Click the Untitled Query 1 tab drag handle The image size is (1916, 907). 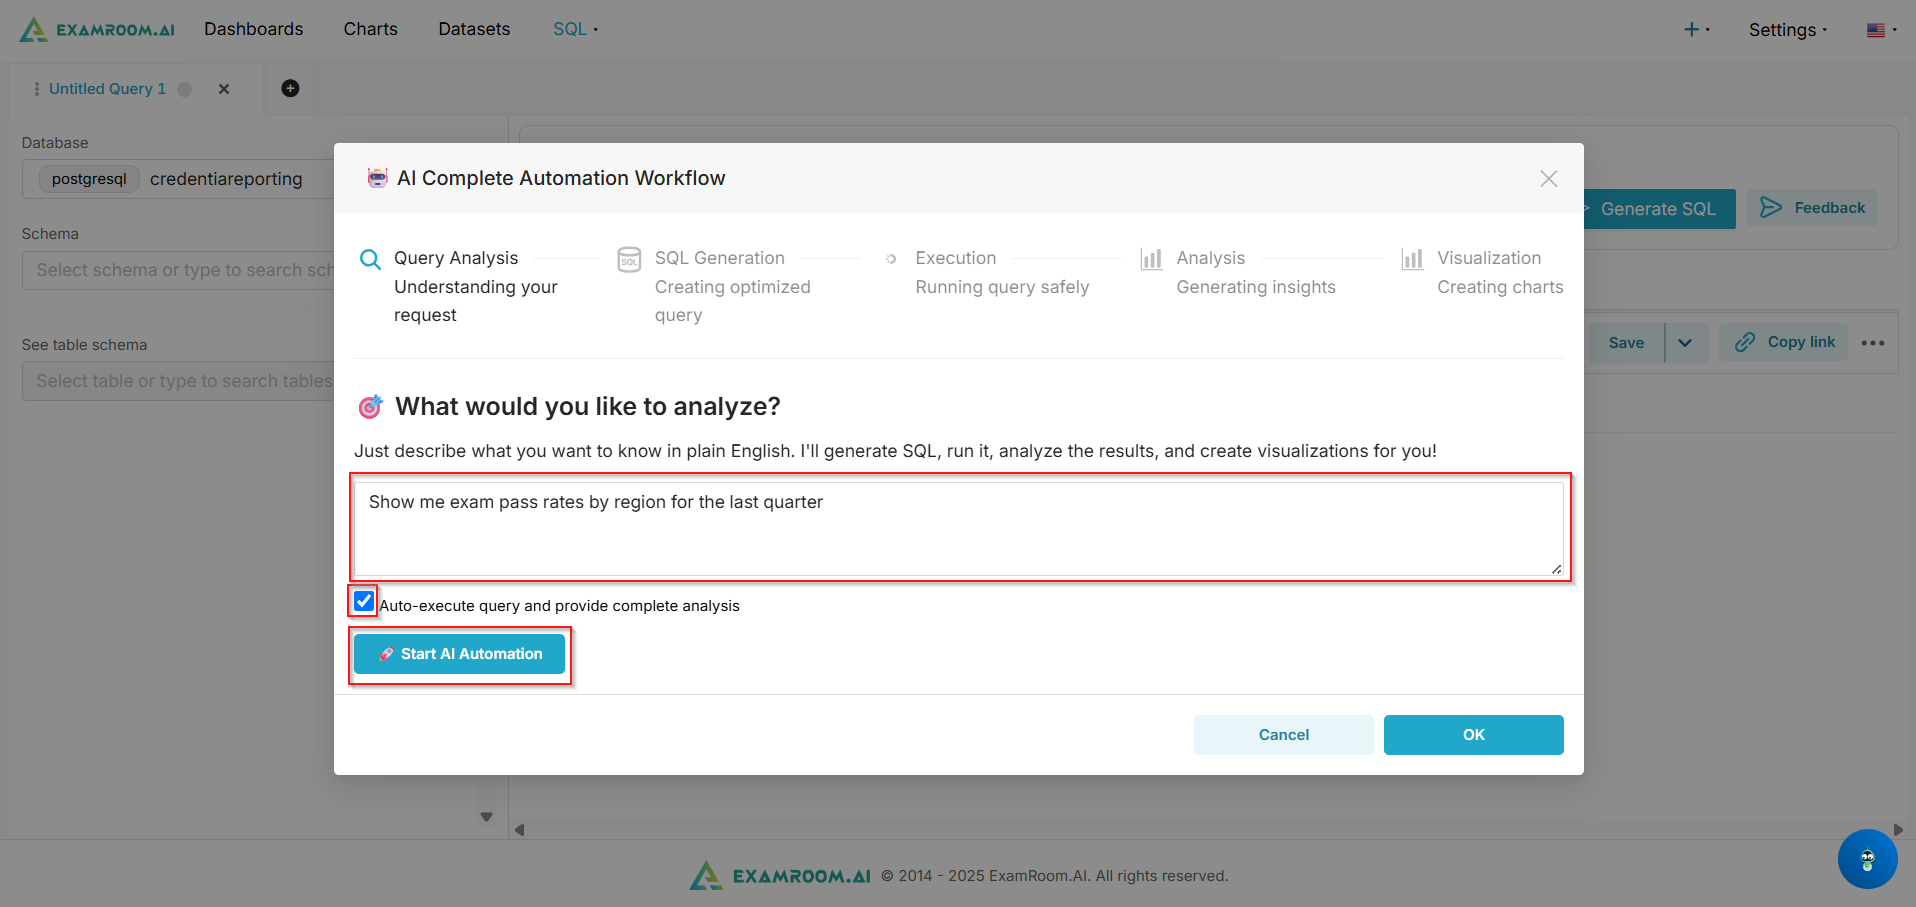[x=37, y=89]
